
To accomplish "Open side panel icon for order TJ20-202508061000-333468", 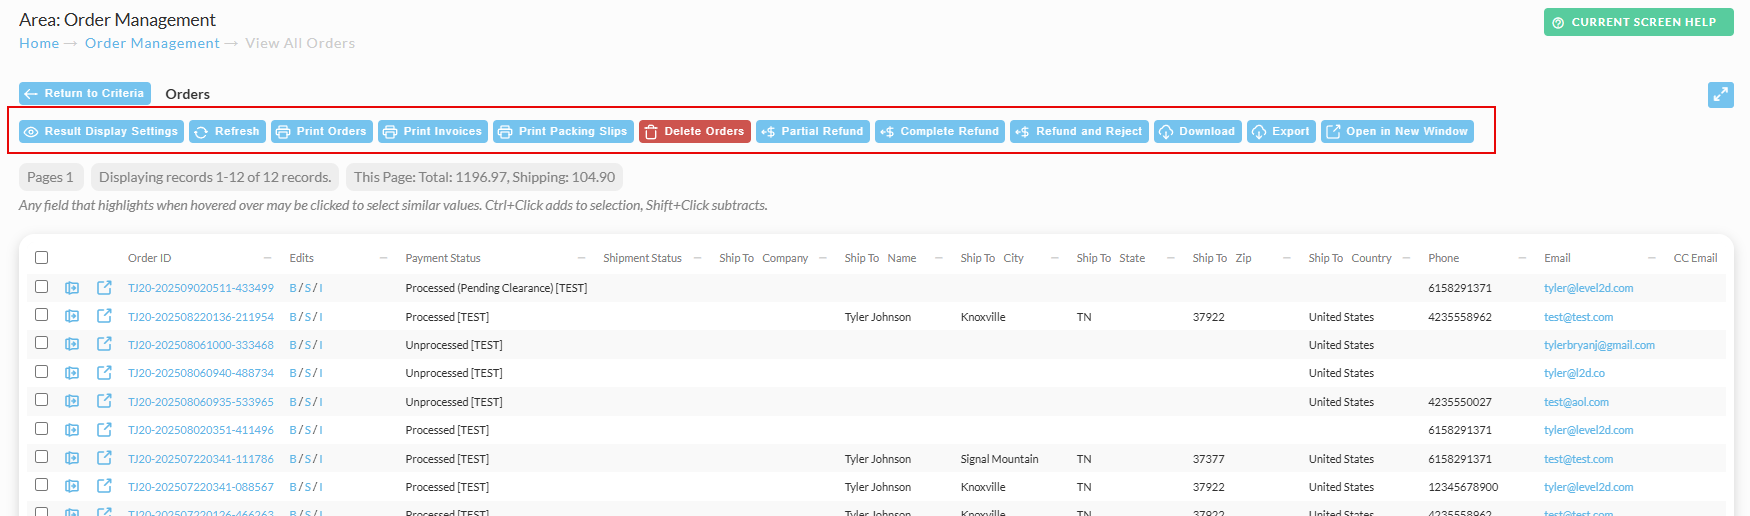I will tap(72, 344).
